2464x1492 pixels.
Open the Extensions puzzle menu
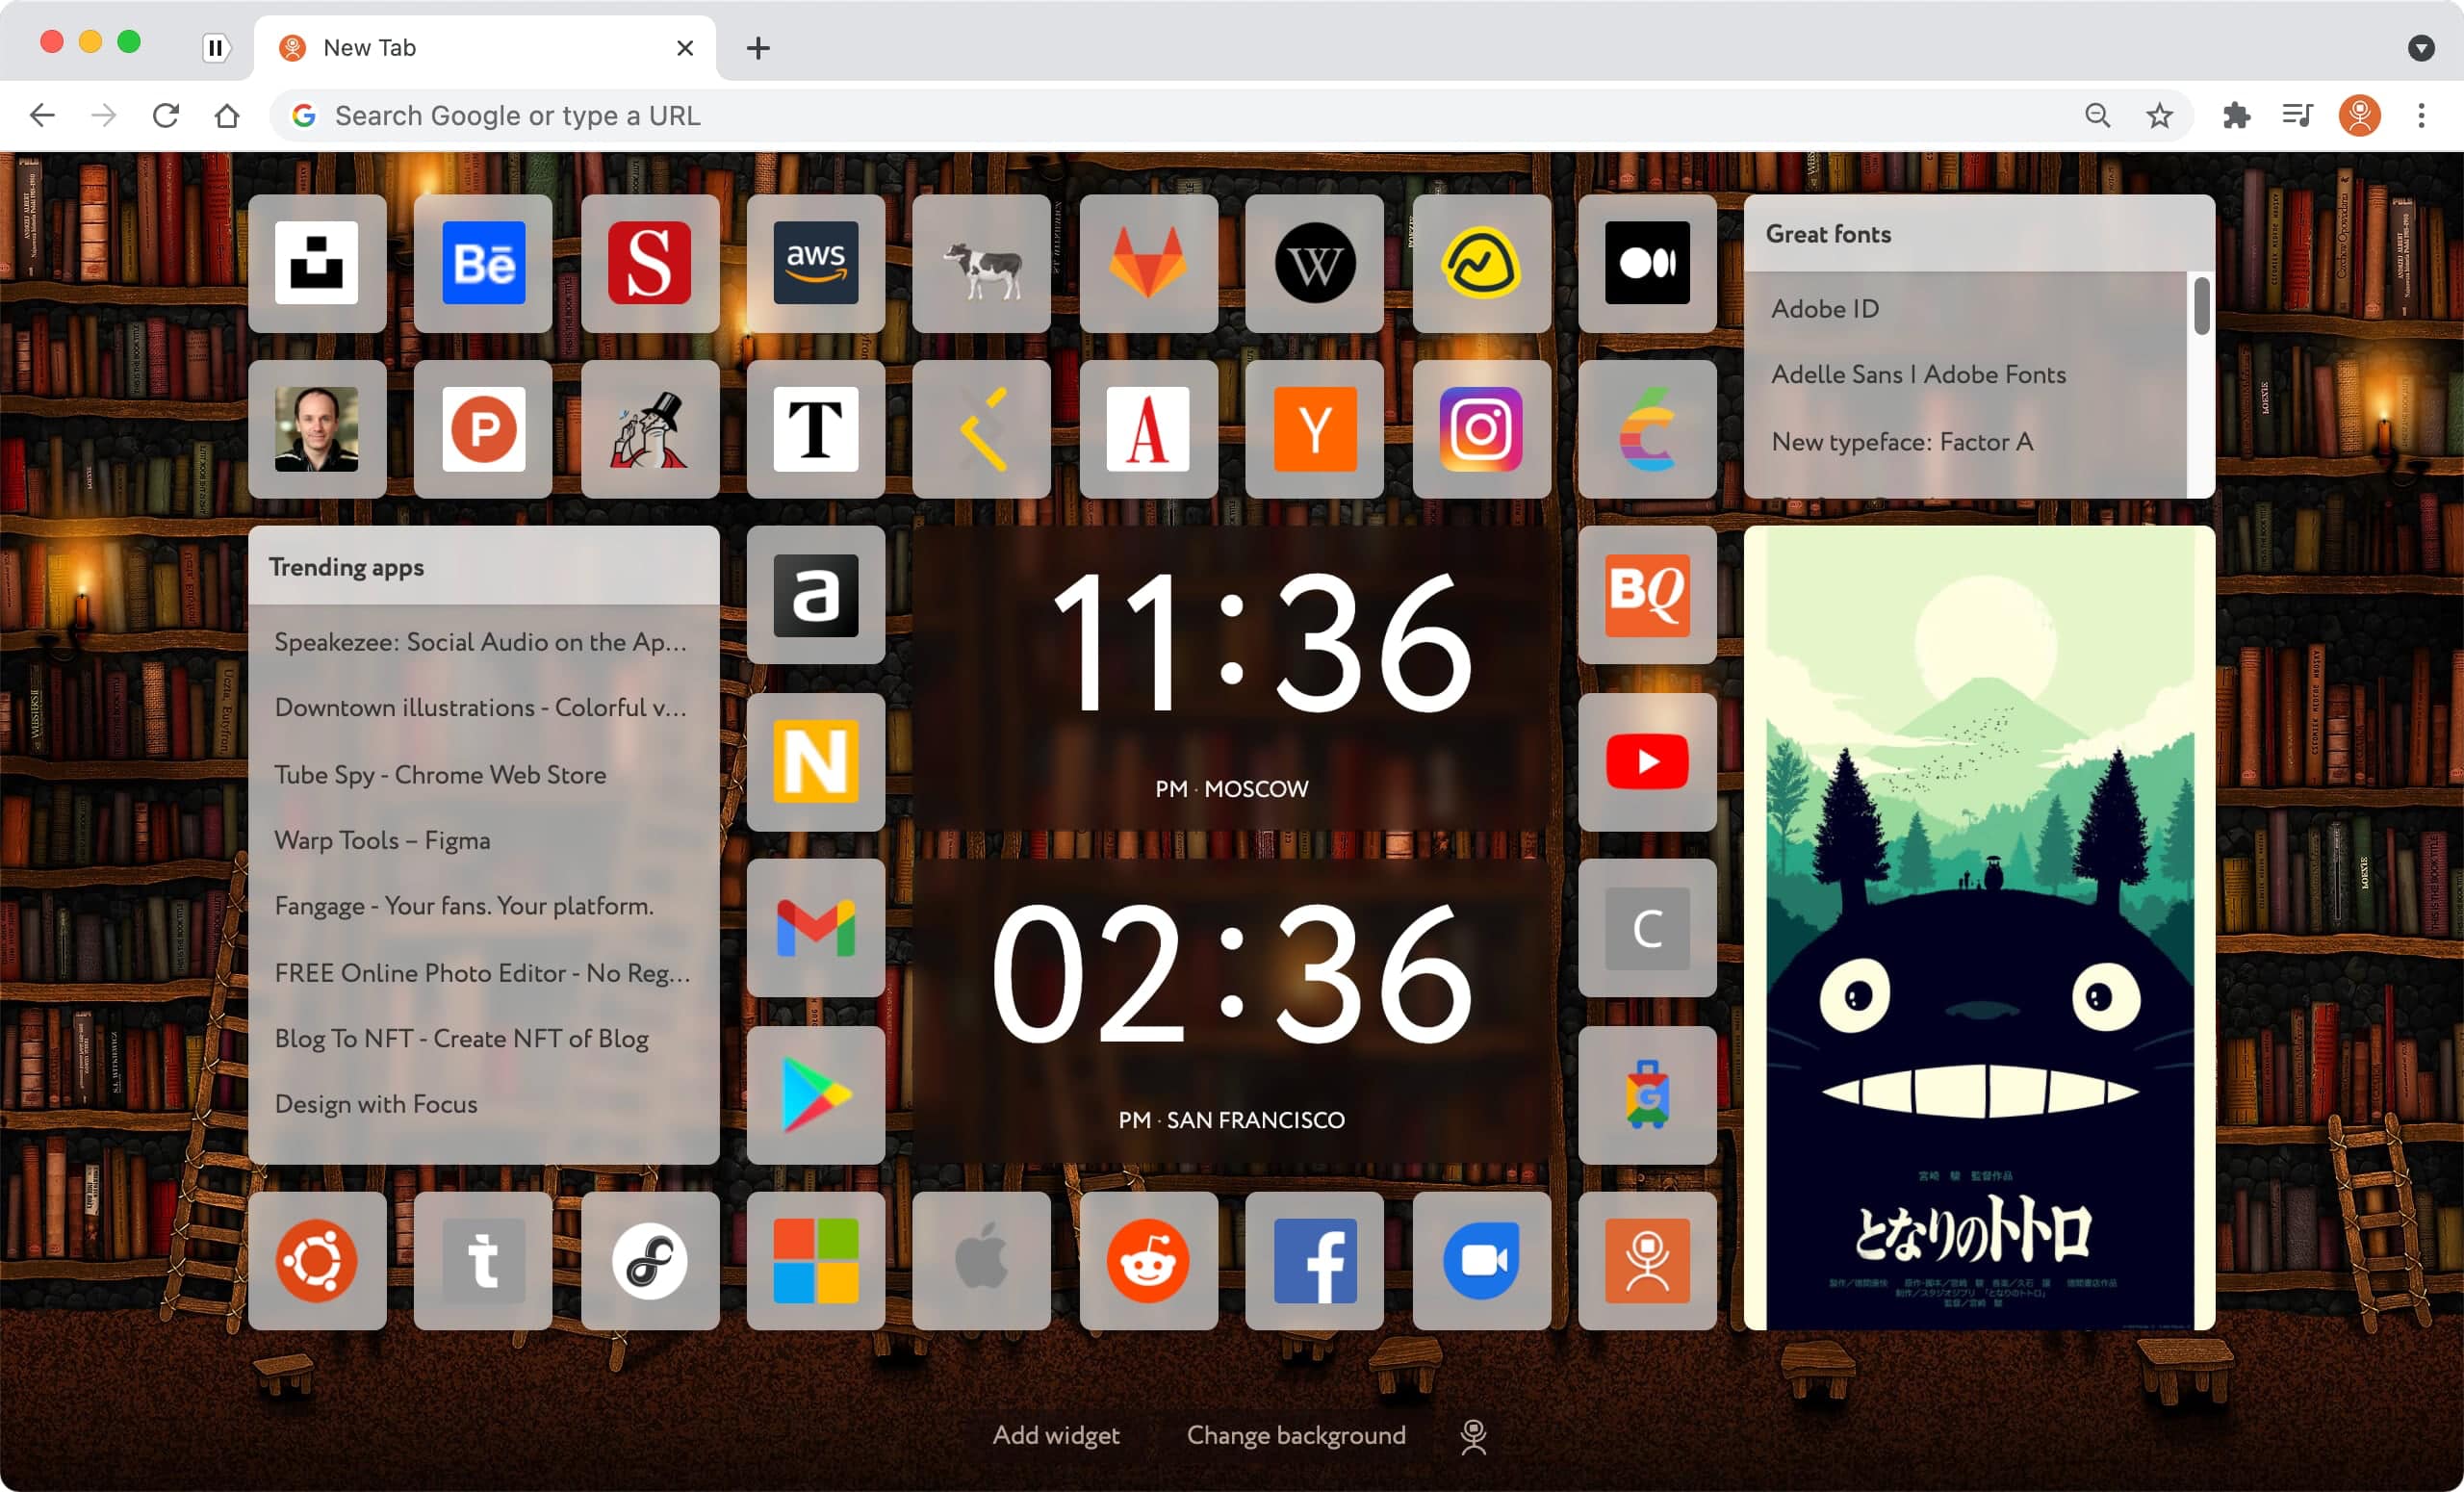pos(2236,116)
